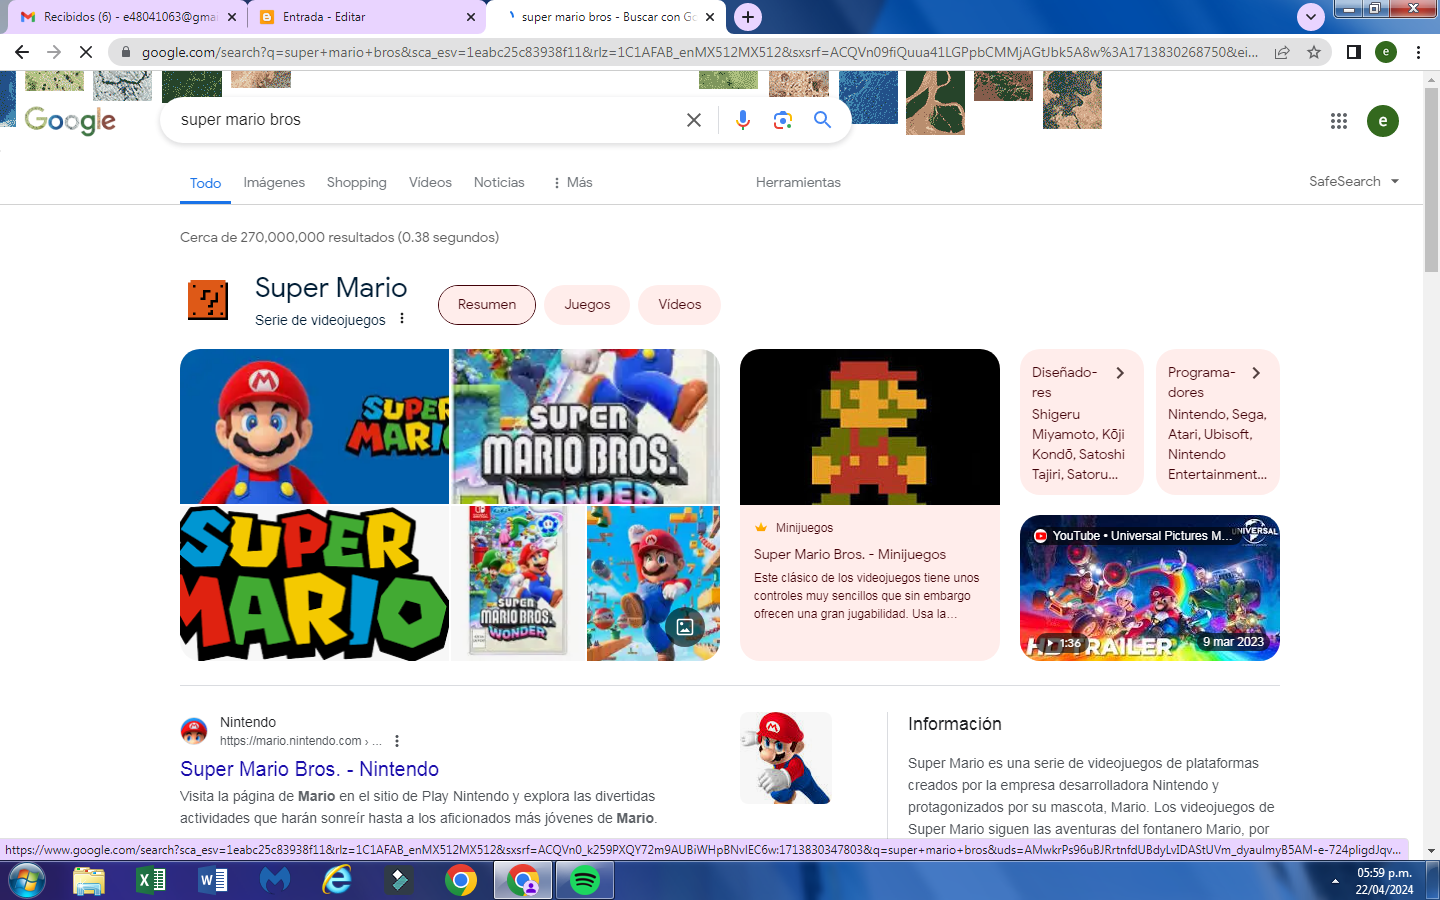Image resolution: width=1440 pixels, height=900 pixels.
Task: Select the Videos chip under Super Mario
Action: coord(680,305)
